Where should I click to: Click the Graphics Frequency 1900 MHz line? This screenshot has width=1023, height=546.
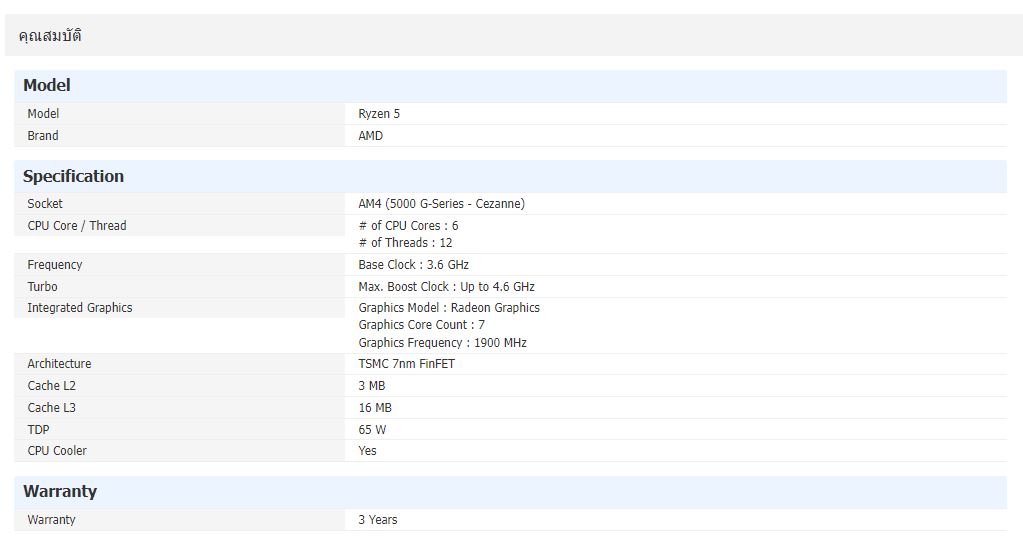[442, 343]
